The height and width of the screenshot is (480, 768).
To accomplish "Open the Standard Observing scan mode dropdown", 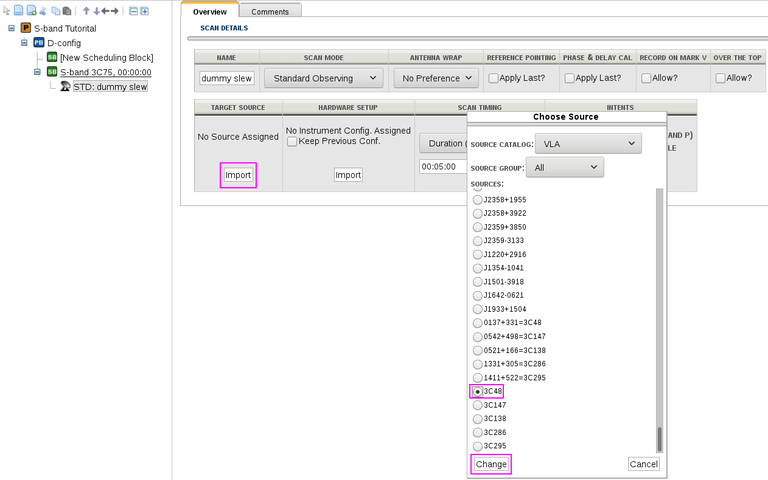I will point(323,78).
